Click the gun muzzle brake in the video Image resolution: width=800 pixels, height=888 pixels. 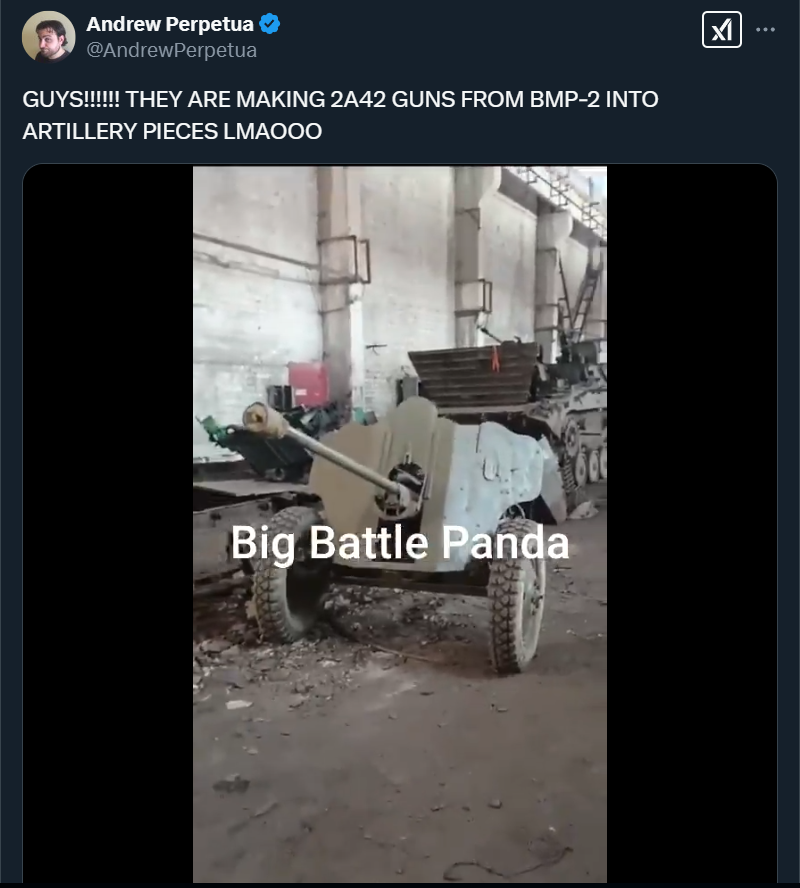pyautogui.click(x=264, y=420)
